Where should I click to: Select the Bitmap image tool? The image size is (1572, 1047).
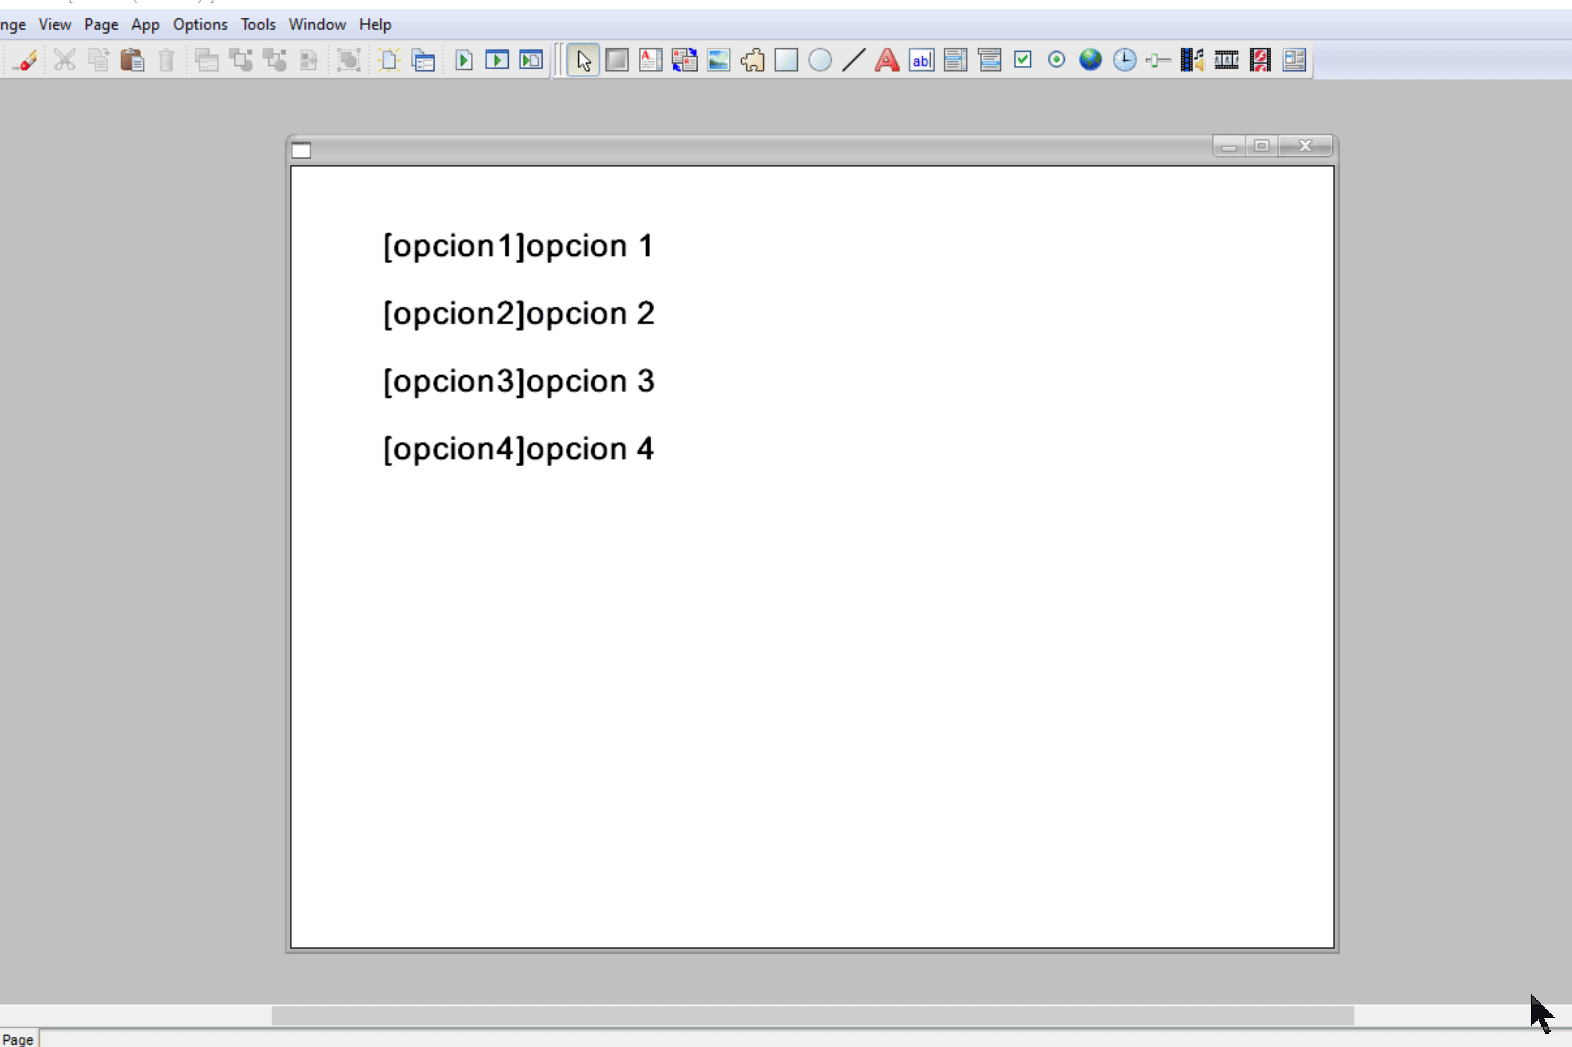coord(719,60)
